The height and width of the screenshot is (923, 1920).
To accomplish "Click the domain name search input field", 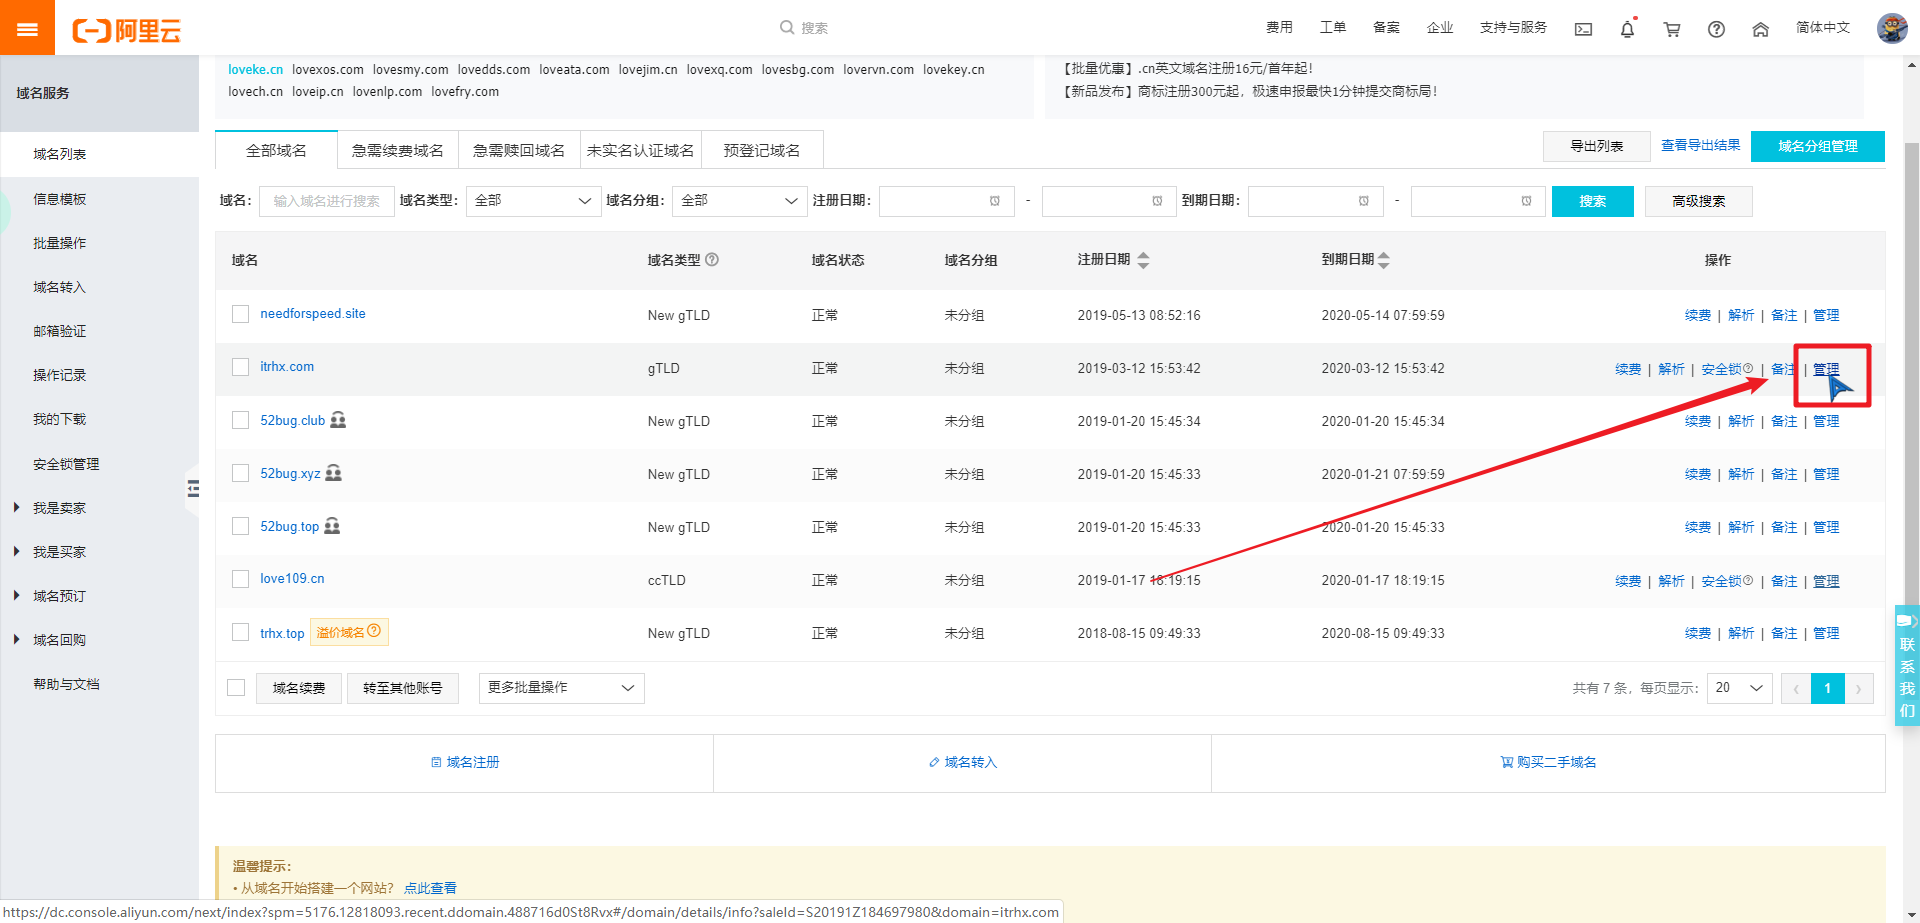I will 327,201.
